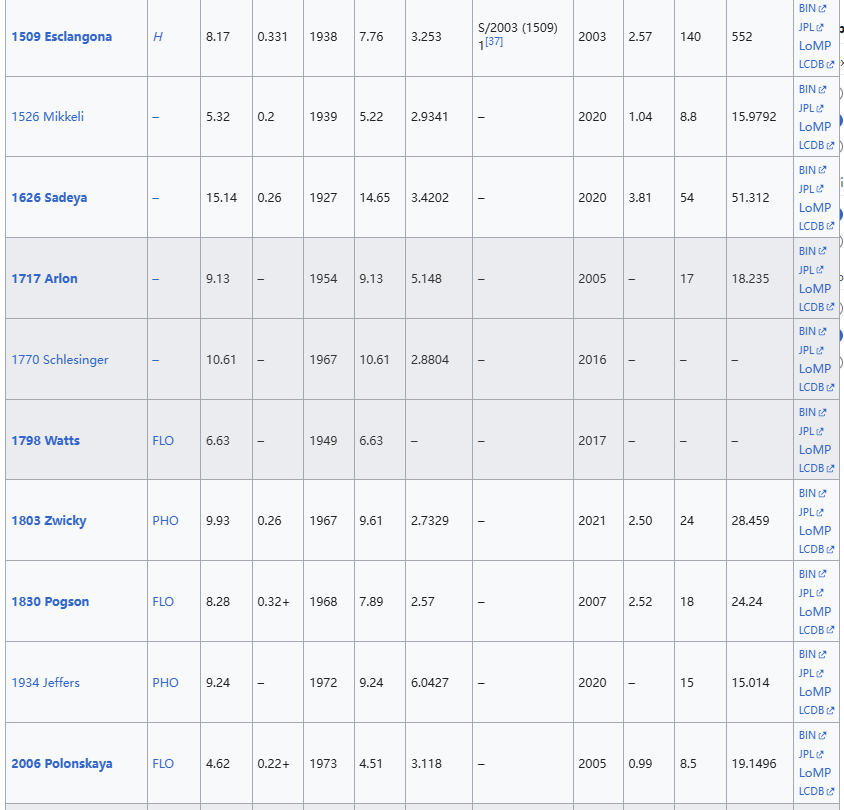The height and width of the screenshot is (810, 844).
Task: Click FLO family link in 1798 Watts row
Action: (x=163, y=441)
